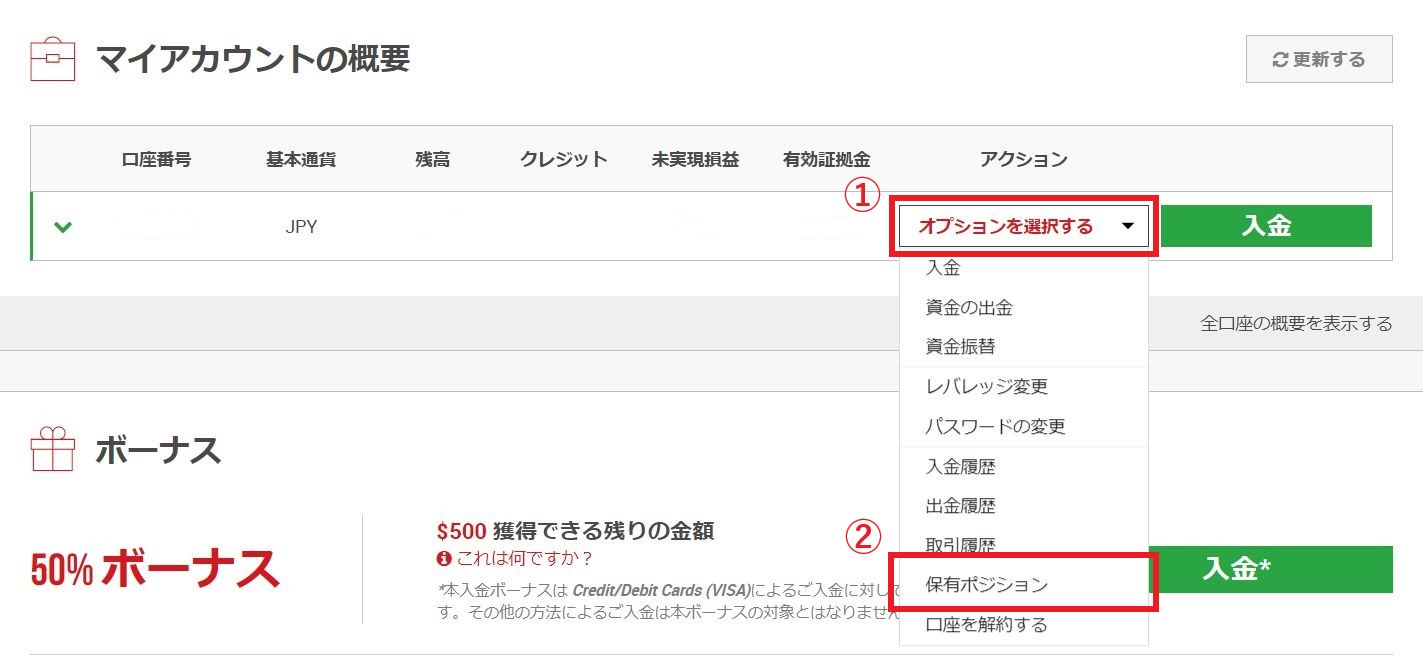The height and width of the screenshot is (656, 1423).
Task: Choose 口座を解約する menu option
Action: pos(986,625)
